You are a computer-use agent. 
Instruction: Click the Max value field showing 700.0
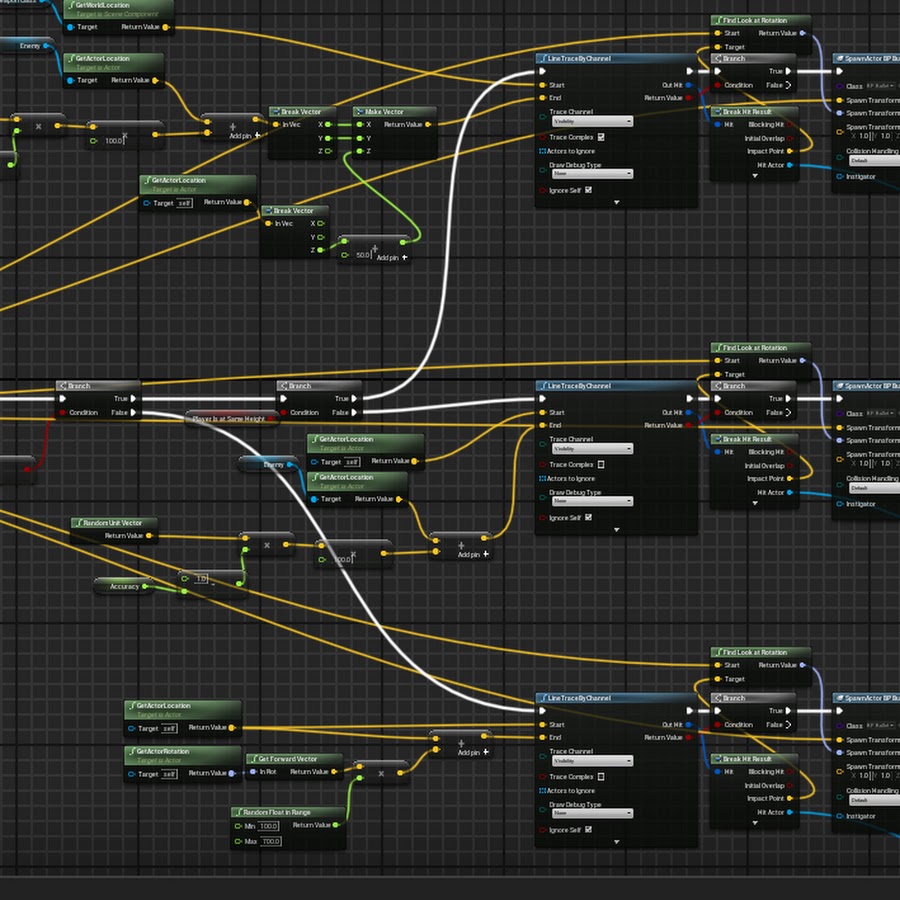[270, 841]
